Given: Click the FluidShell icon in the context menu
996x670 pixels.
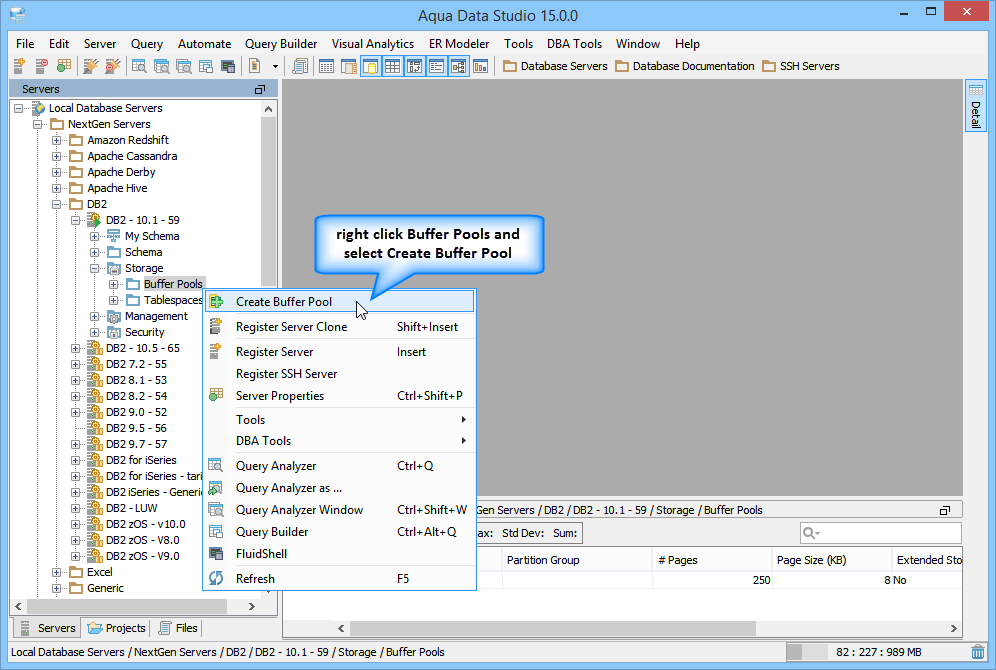Looking at the screenshot, I should point(216,554).
